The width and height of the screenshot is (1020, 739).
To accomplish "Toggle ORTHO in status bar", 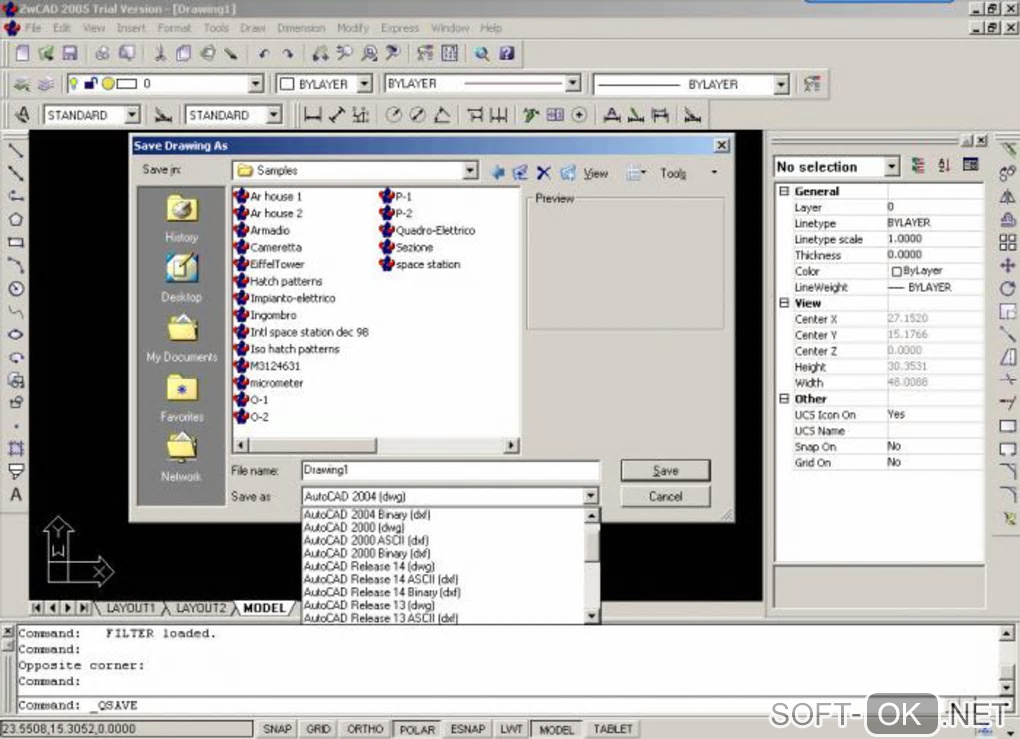I will [365, 729].
